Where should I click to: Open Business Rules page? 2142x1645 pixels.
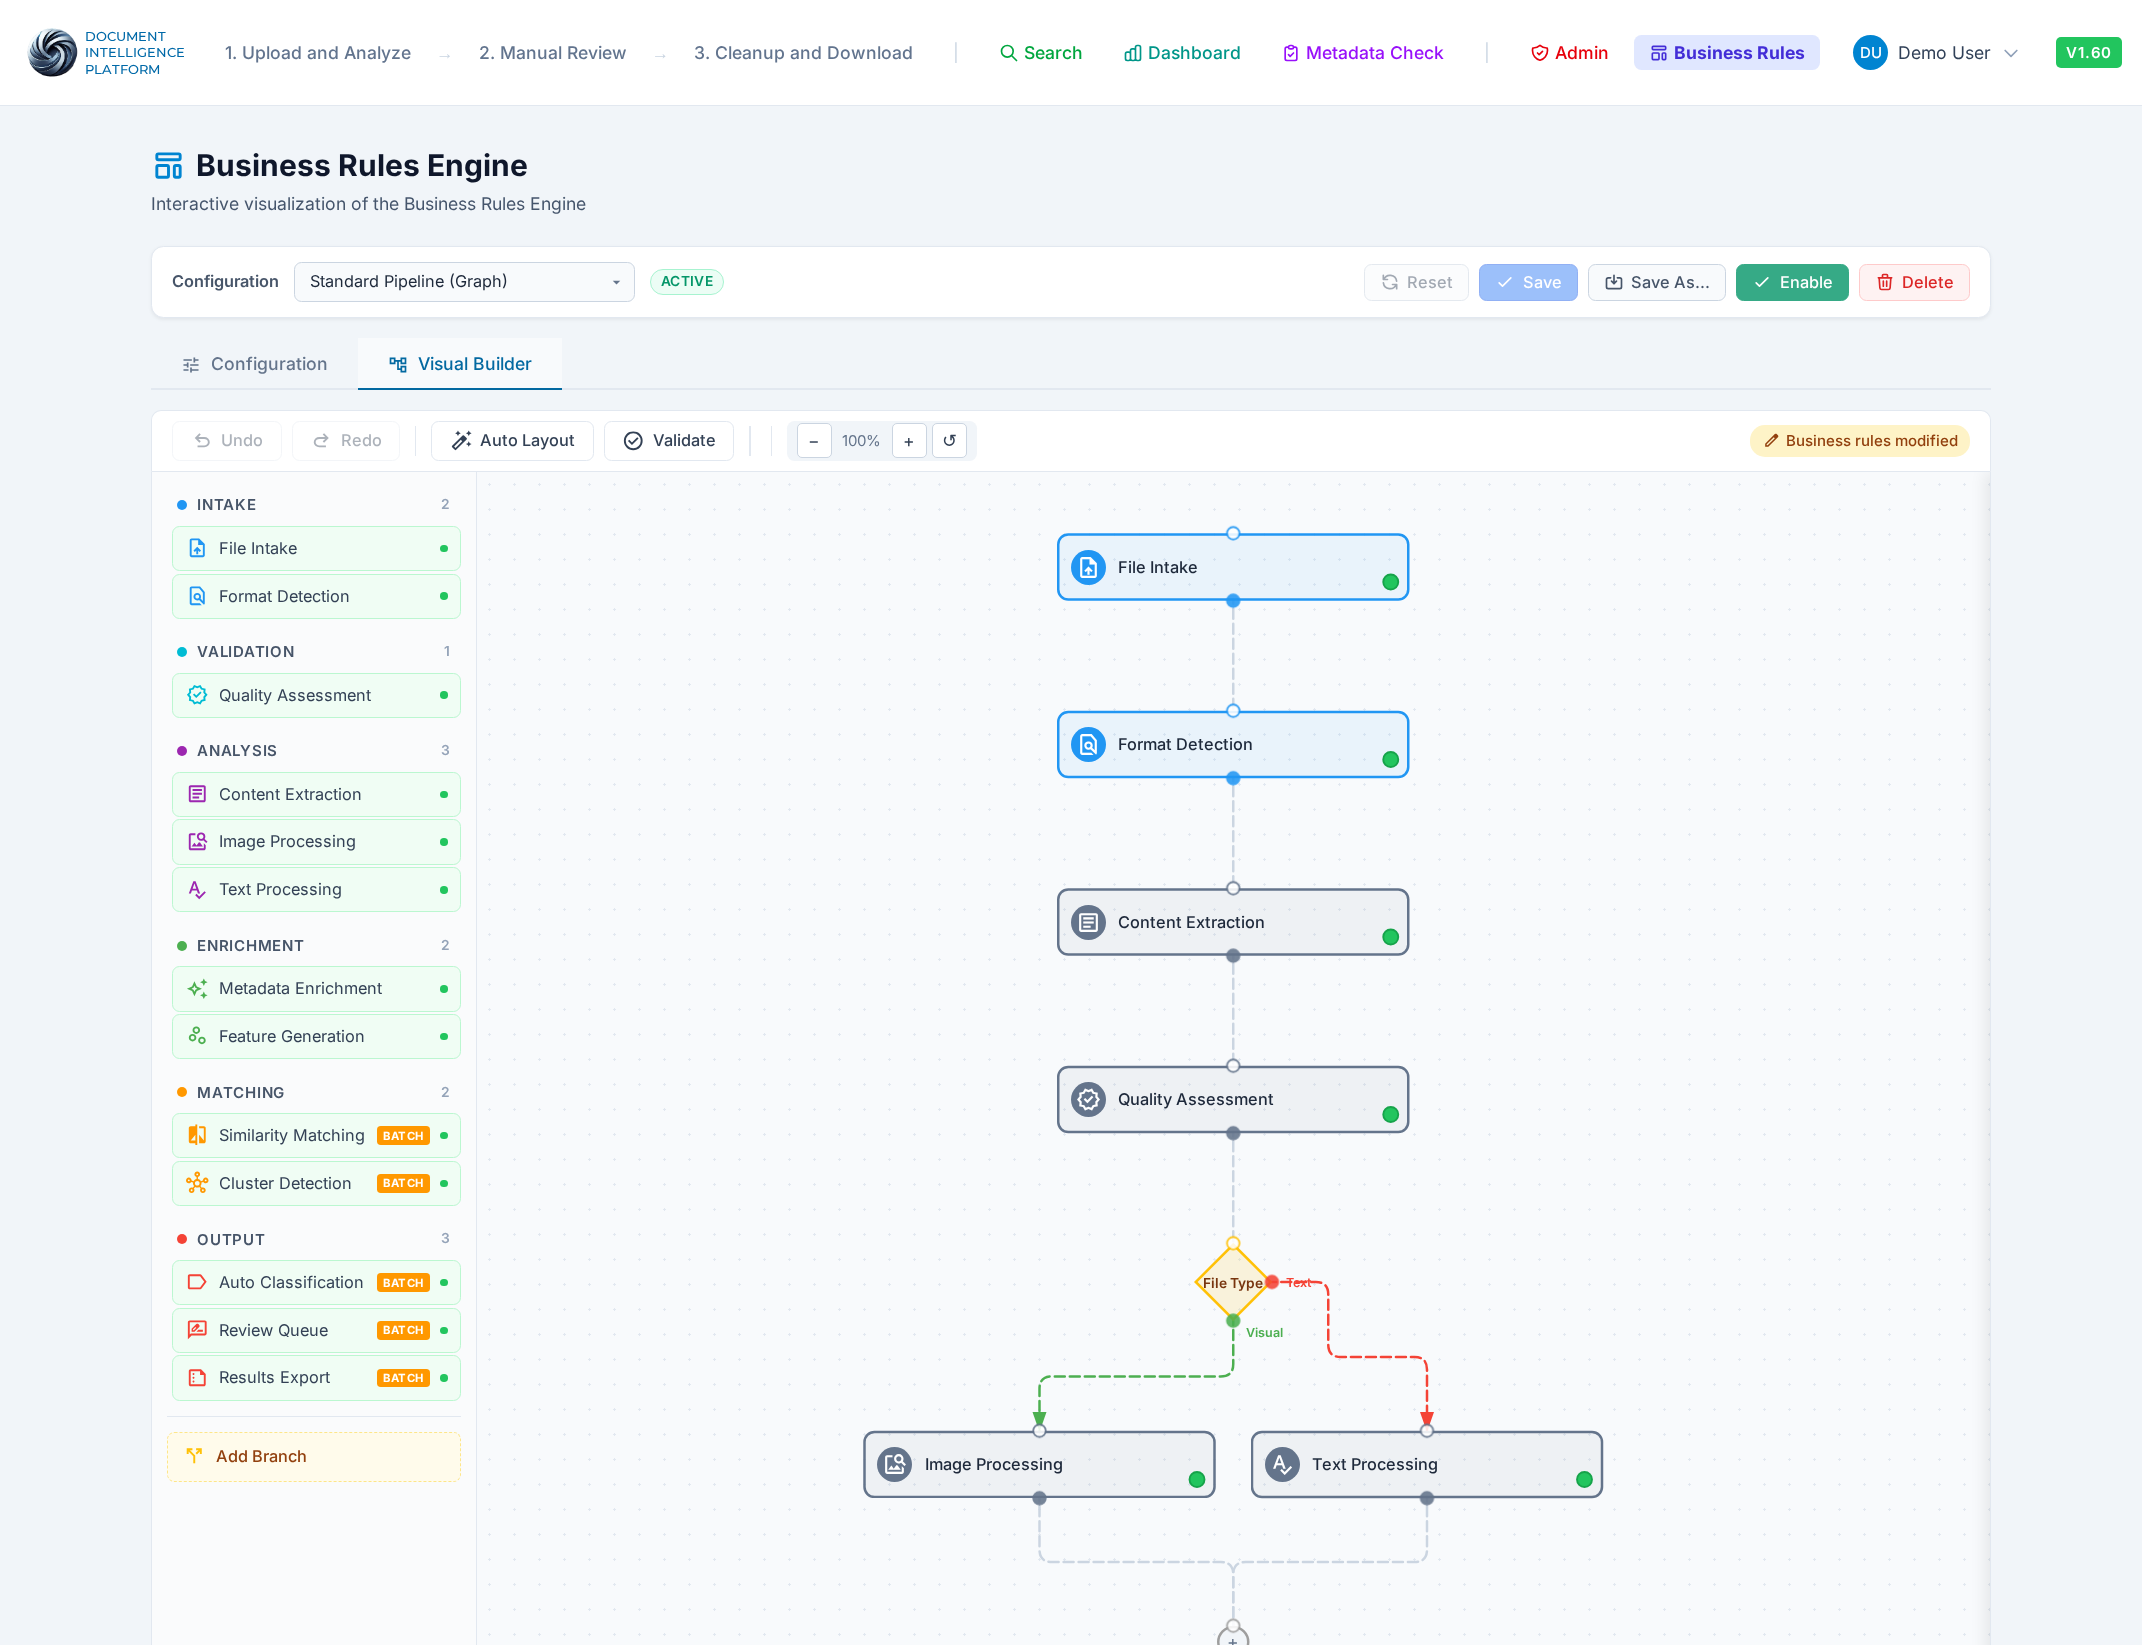click(x=1727, y=53)
